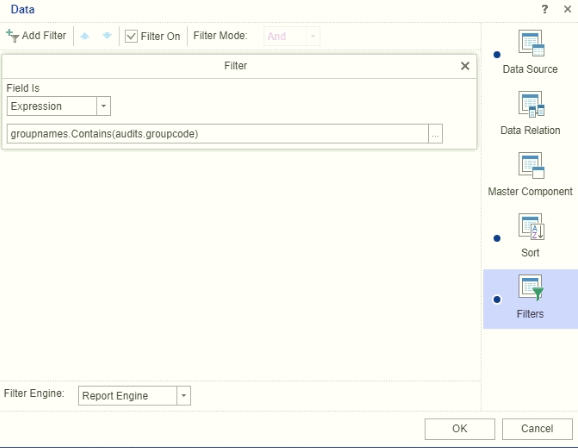This screenshot has width=578, height=448.
Task: Click the help question mark icon
Action: click(544, 9)
